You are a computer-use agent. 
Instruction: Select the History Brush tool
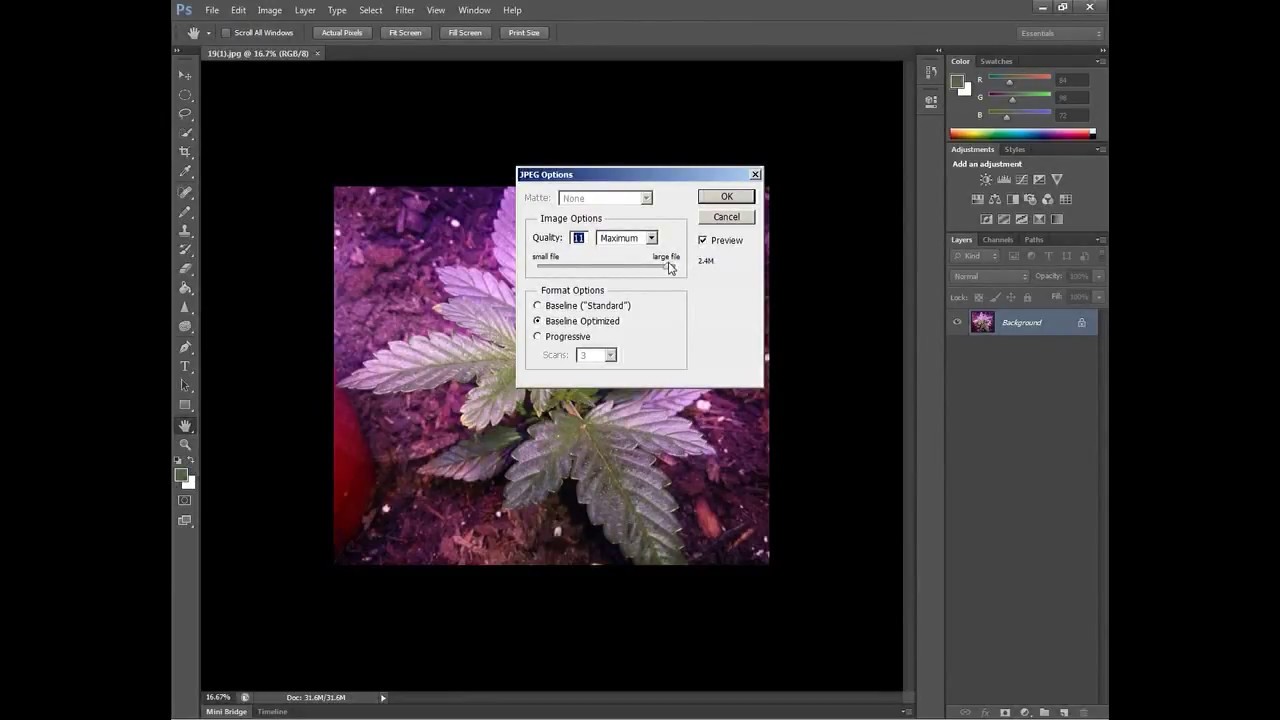185,250
